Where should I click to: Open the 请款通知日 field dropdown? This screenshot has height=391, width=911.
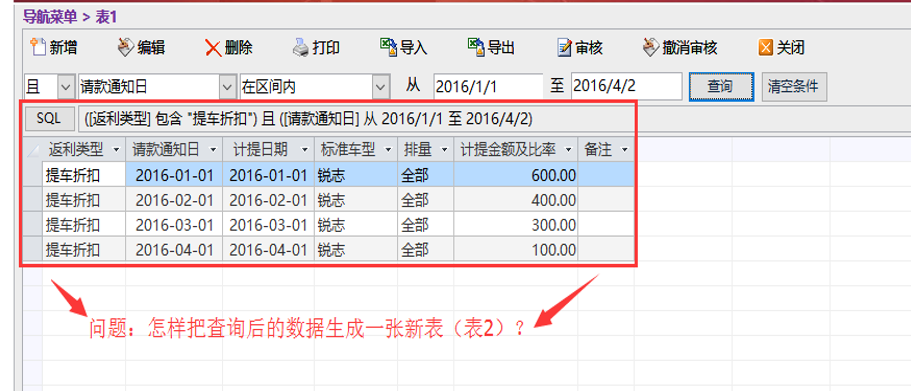[227, 87]
